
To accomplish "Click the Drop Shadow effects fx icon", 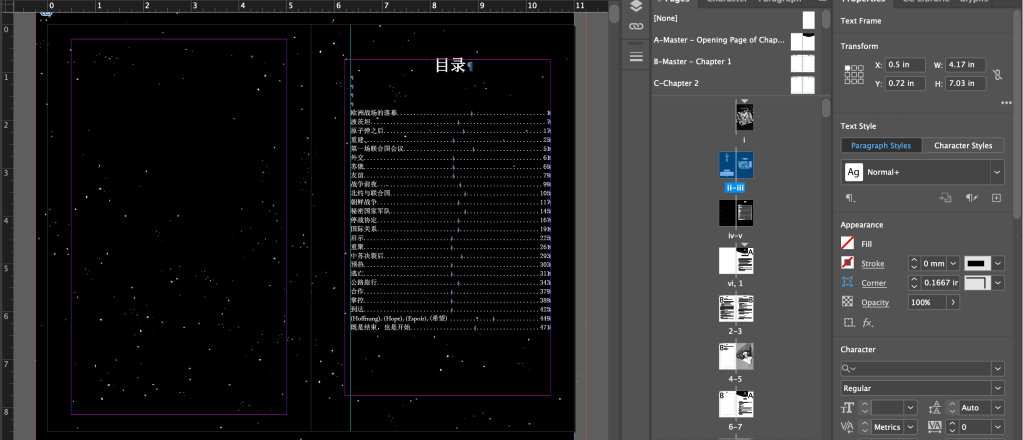I will pos(868,323).
